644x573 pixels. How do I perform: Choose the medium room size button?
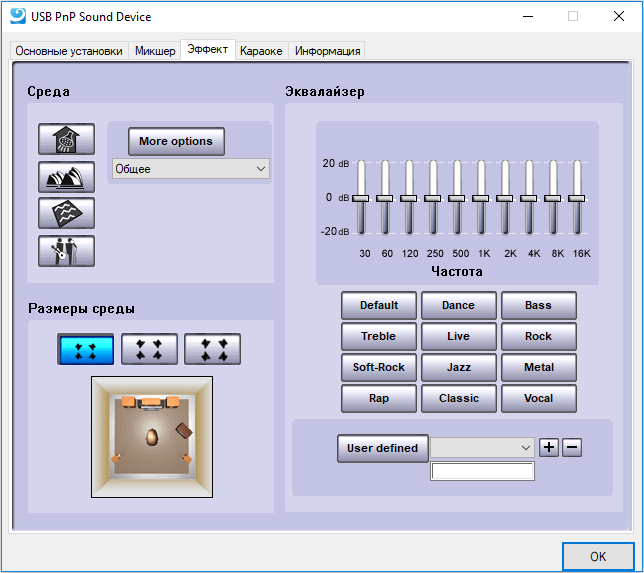(150, 350)
